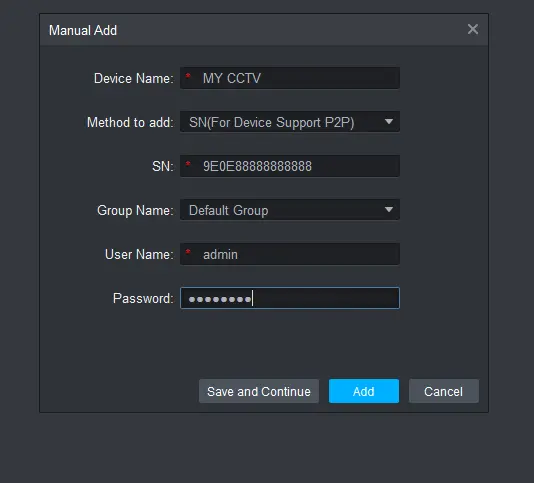This screenshot has width=534, height=483.
Task: Click the Save and Continue button
Action: (259, 391)
